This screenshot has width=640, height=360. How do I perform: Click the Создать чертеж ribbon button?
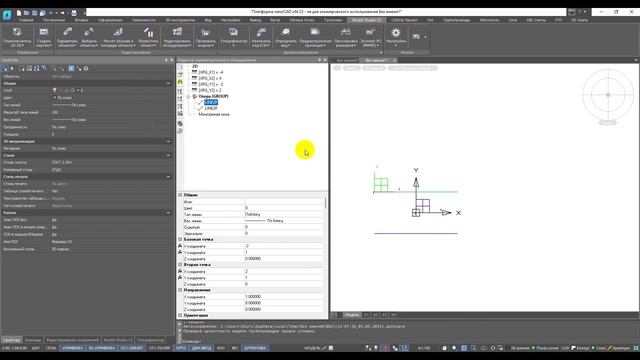pos(44,37)
